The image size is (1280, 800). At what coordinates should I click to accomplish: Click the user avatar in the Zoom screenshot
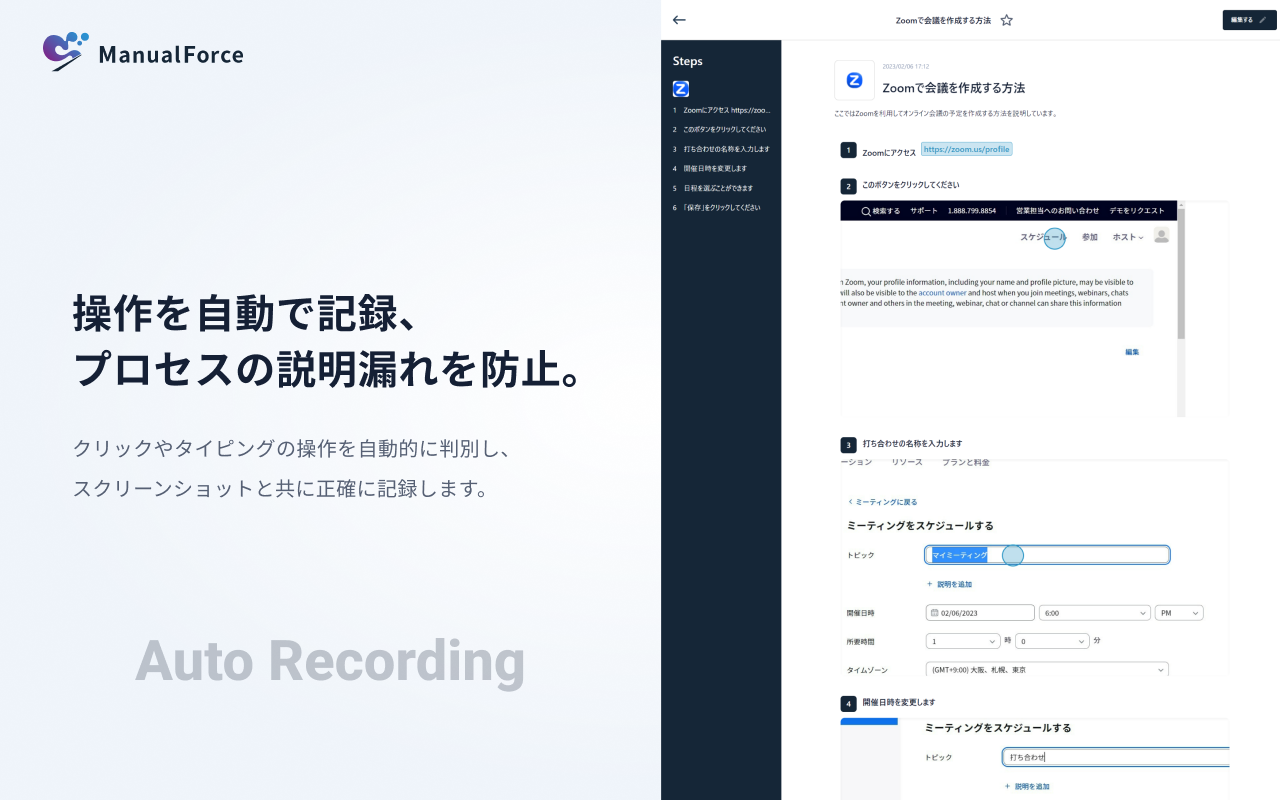pos(1161,235)
